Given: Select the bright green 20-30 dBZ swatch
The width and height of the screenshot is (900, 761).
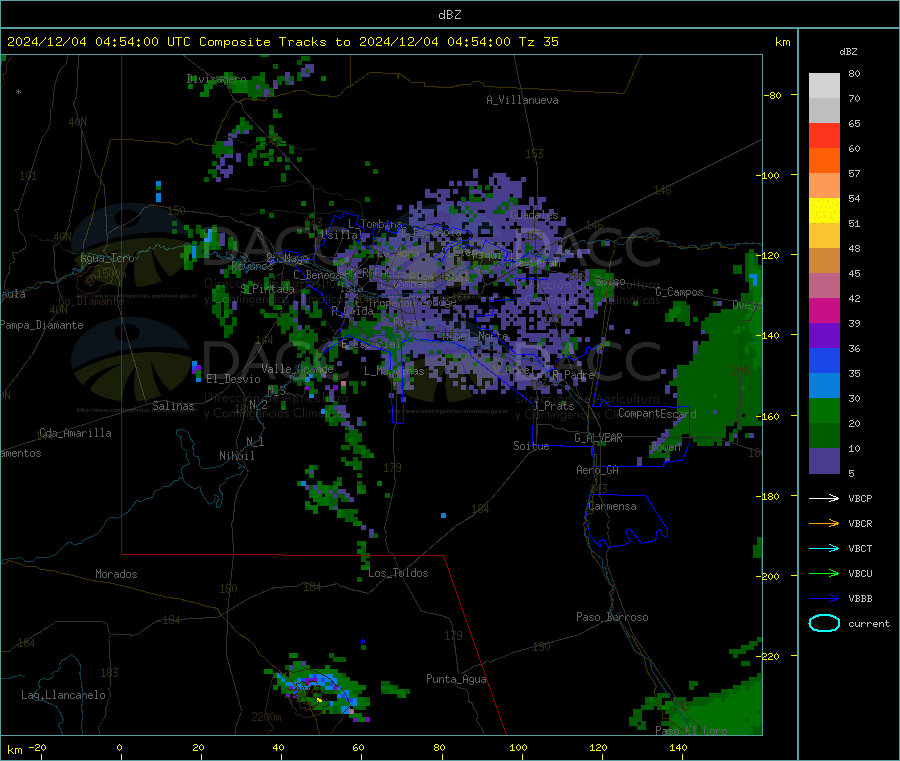Looking at the screenshot, I should click(824, 410).
